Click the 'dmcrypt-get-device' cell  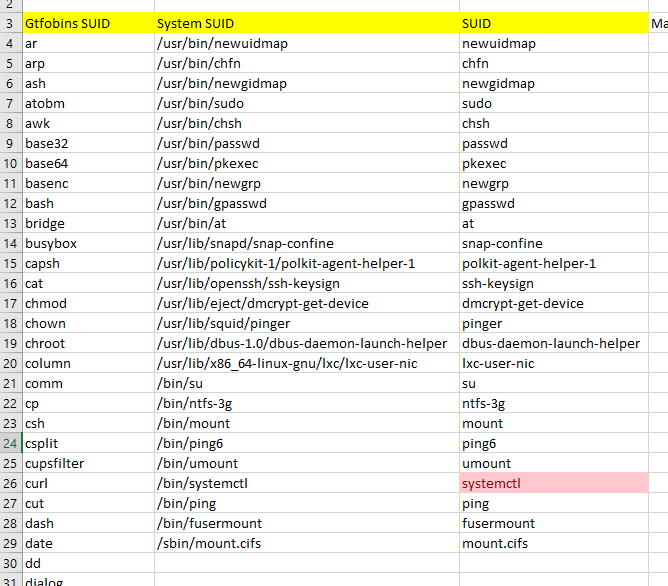point(554,304)
